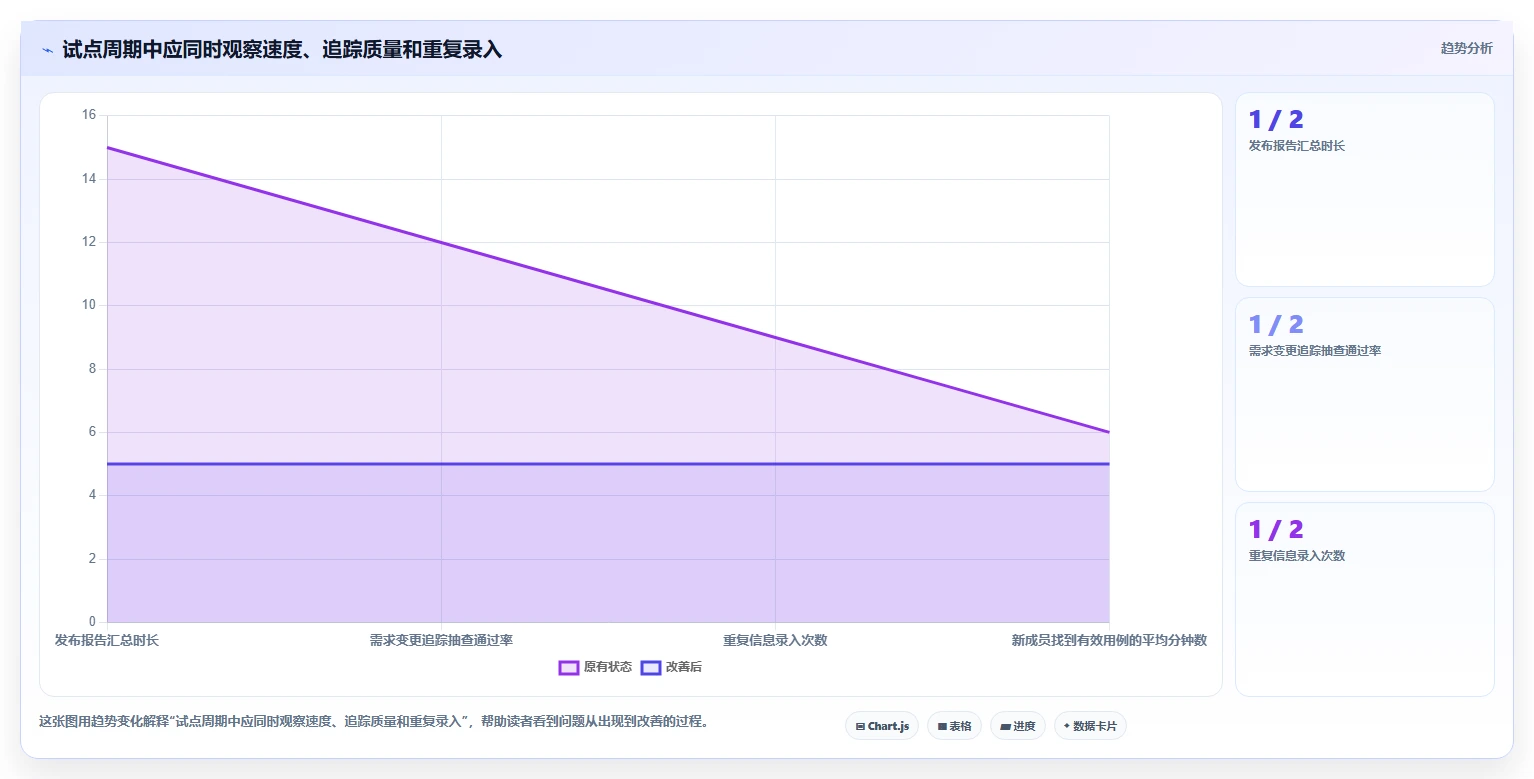Select the 进度 tag chip

(x=1018, y=726)
